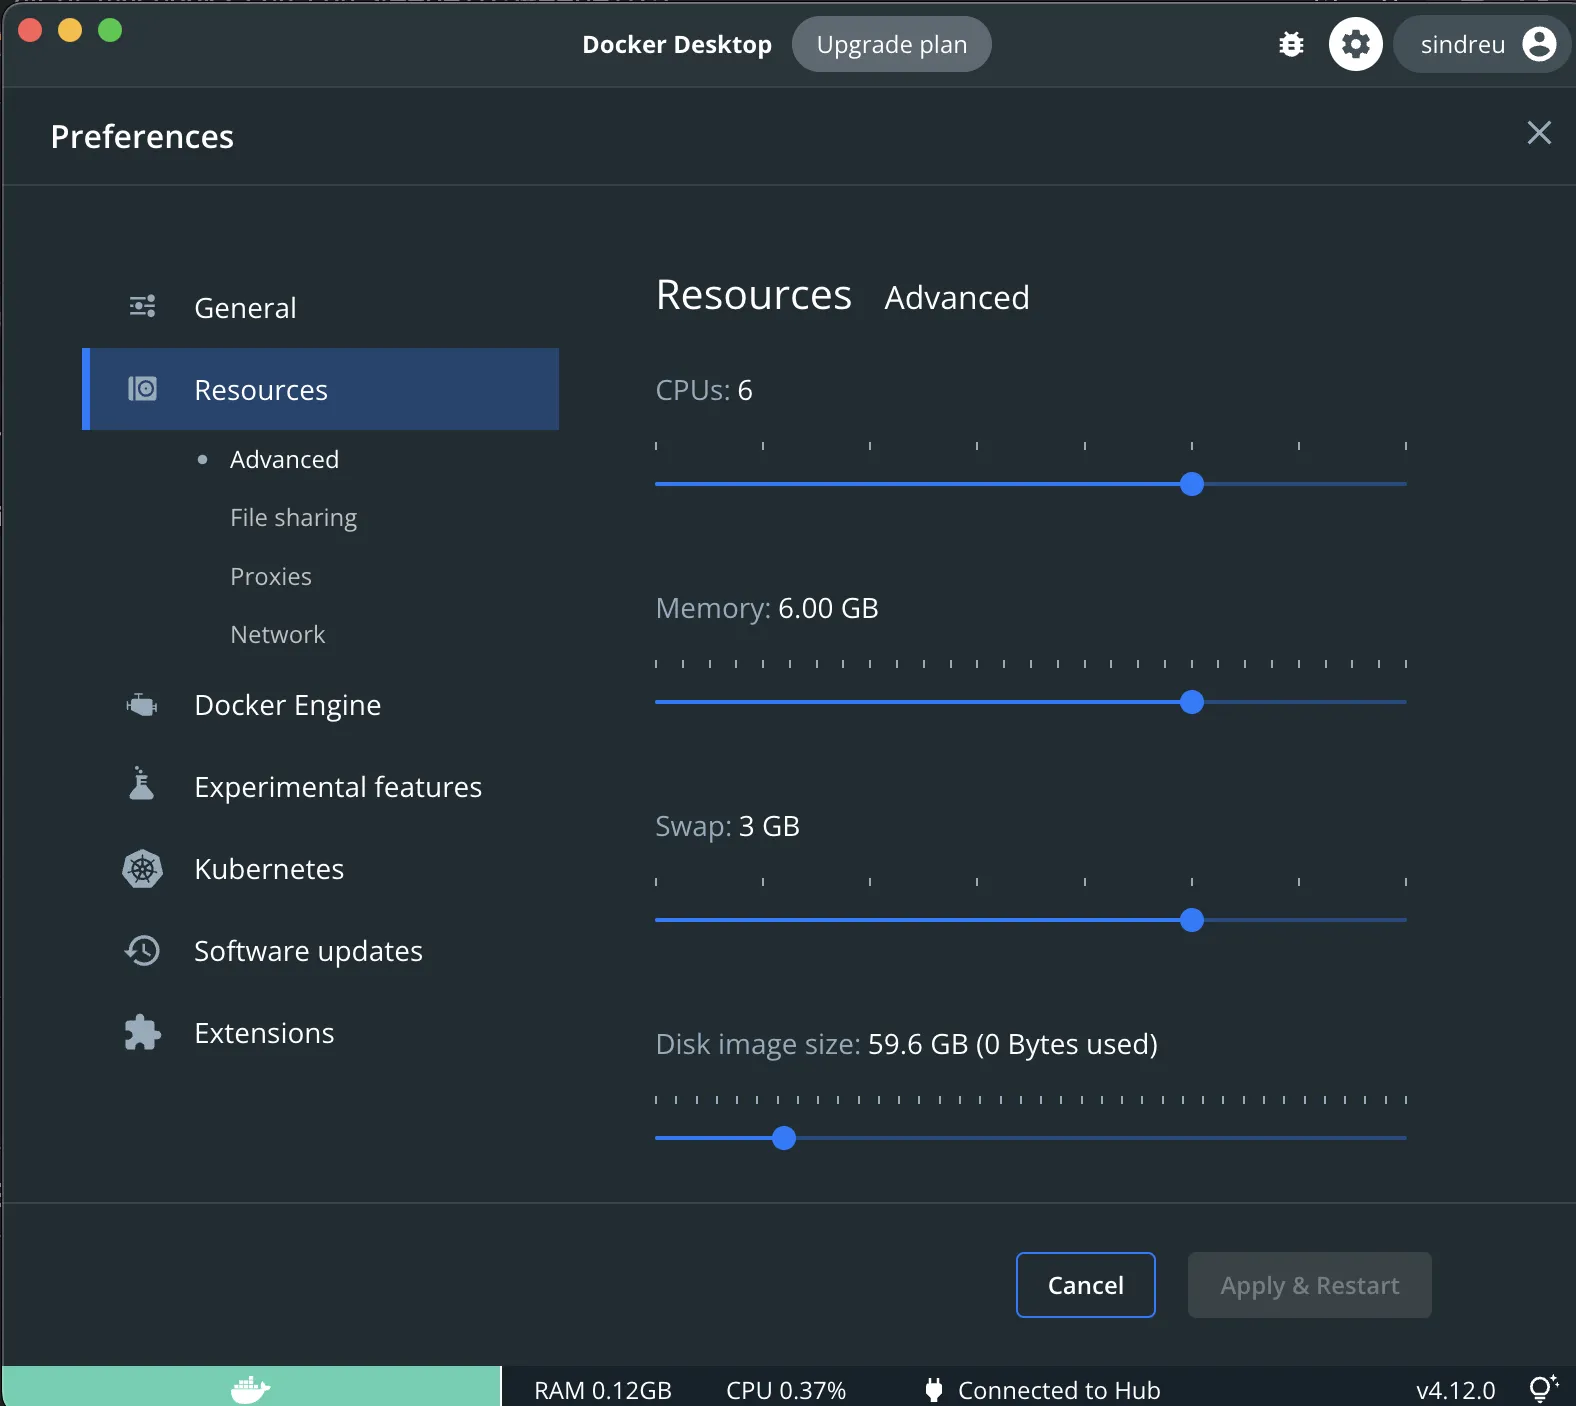Click the Docker Engine icon
The image size is (1576, 1406).
click(x=142, y=704)
